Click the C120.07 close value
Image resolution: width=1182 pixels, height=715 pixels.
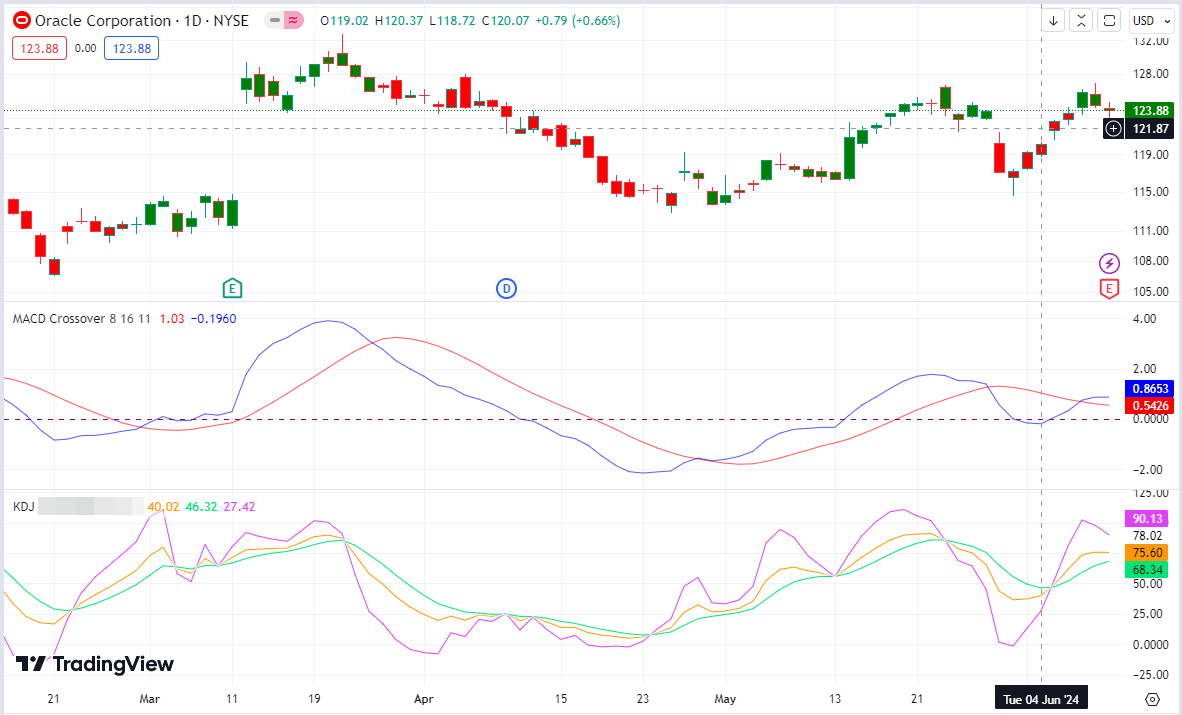[506, 20]
